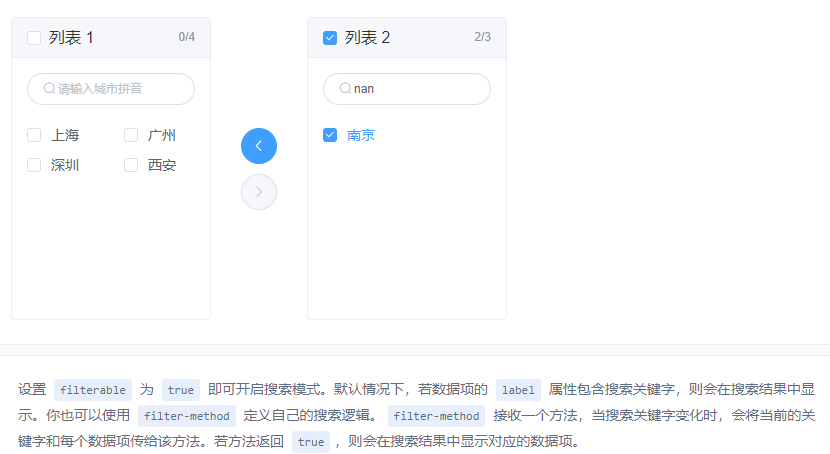Click the 深圳 label text
This screenshot has width=830, height=454.
65,166
